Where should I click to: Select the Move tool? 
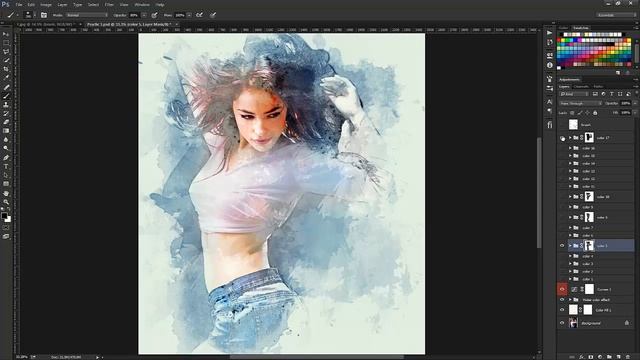[x=6, y=34]
